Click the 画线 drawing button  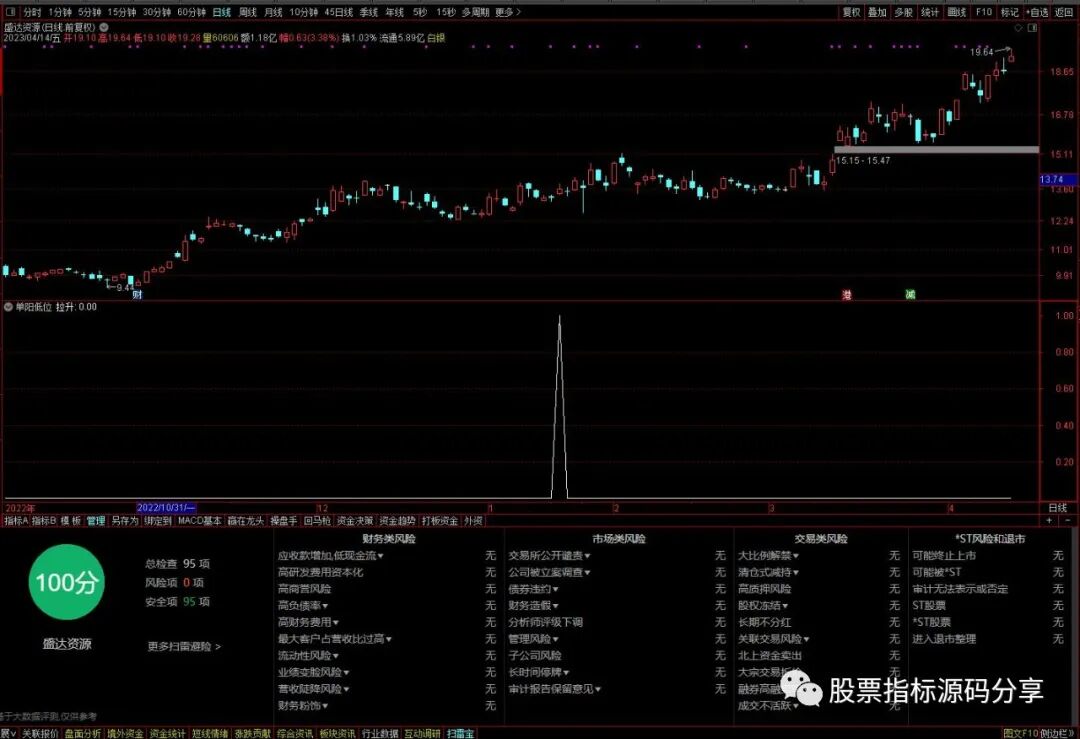tap(956, 12)
